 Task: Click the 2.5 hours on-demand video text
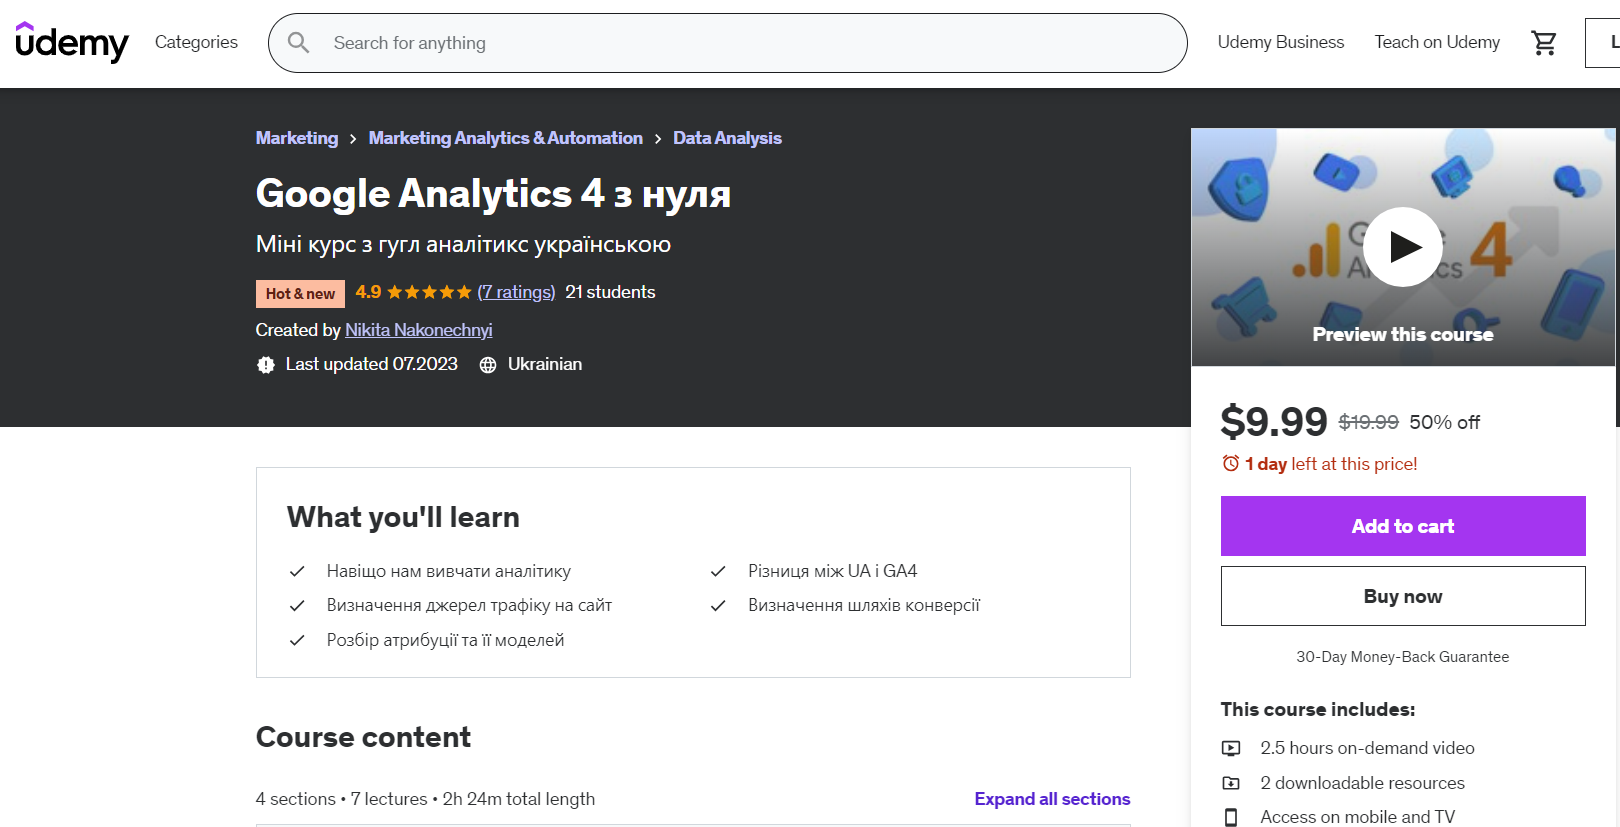[1367, 748]
